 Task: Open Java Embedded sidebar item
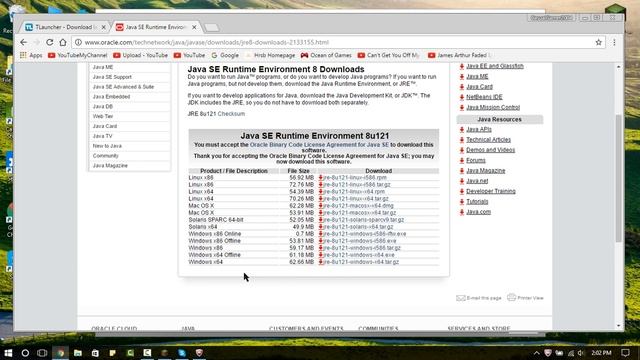click(x=111, y=96)
